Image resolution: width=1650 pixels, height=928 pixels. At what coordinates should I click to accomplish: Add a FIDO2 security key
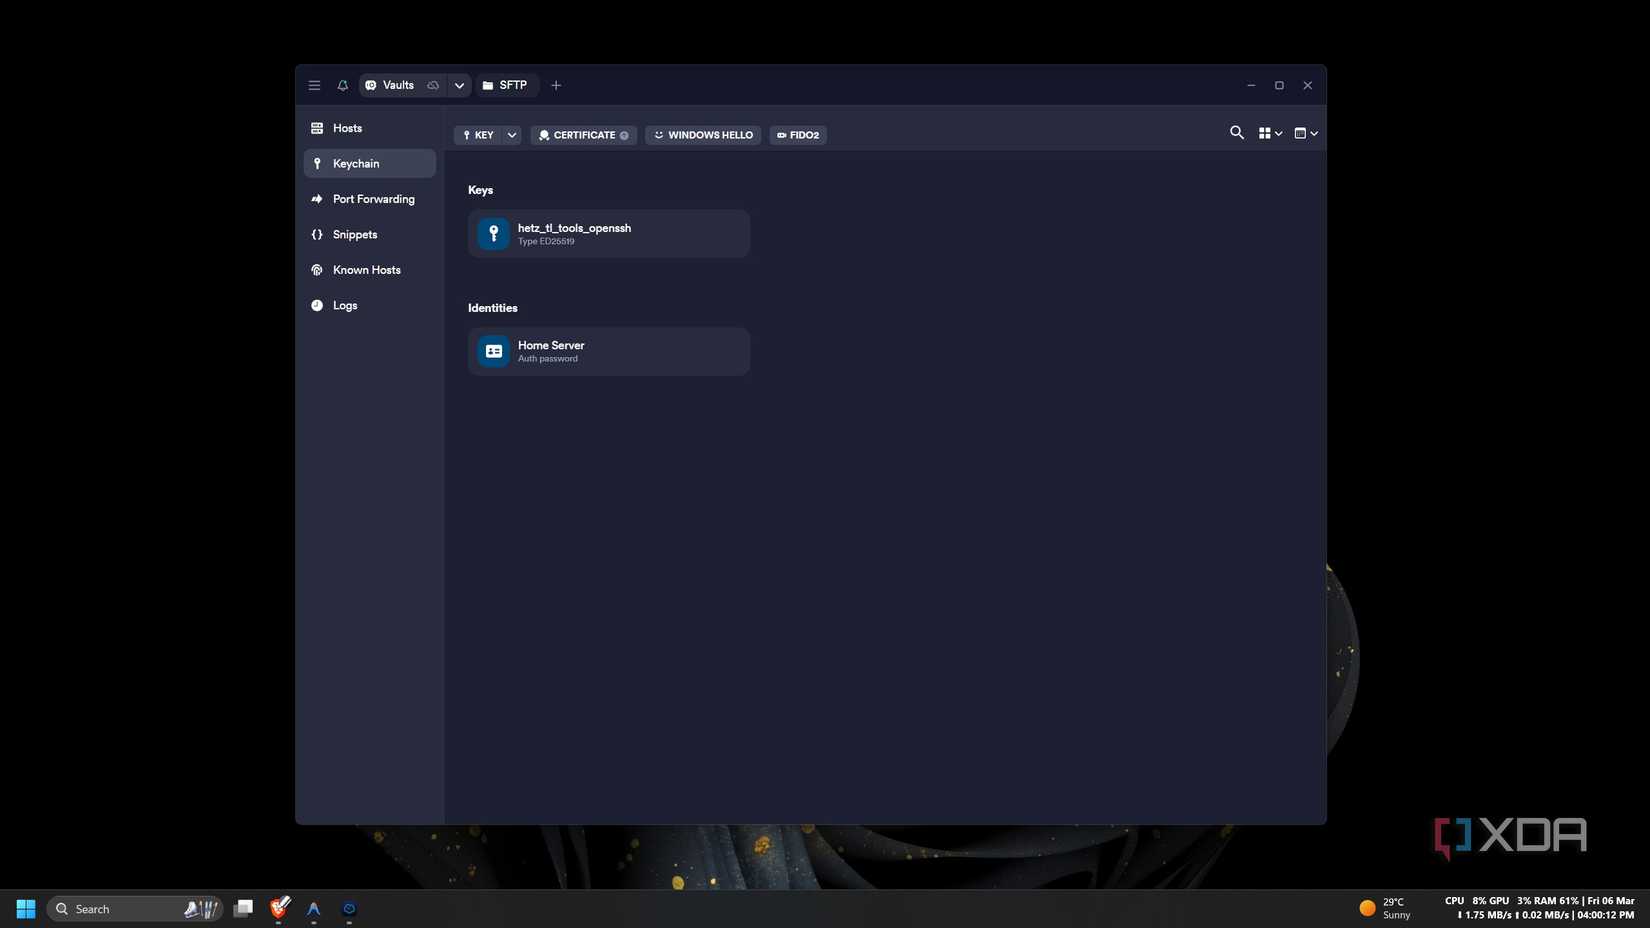(797, 135)
